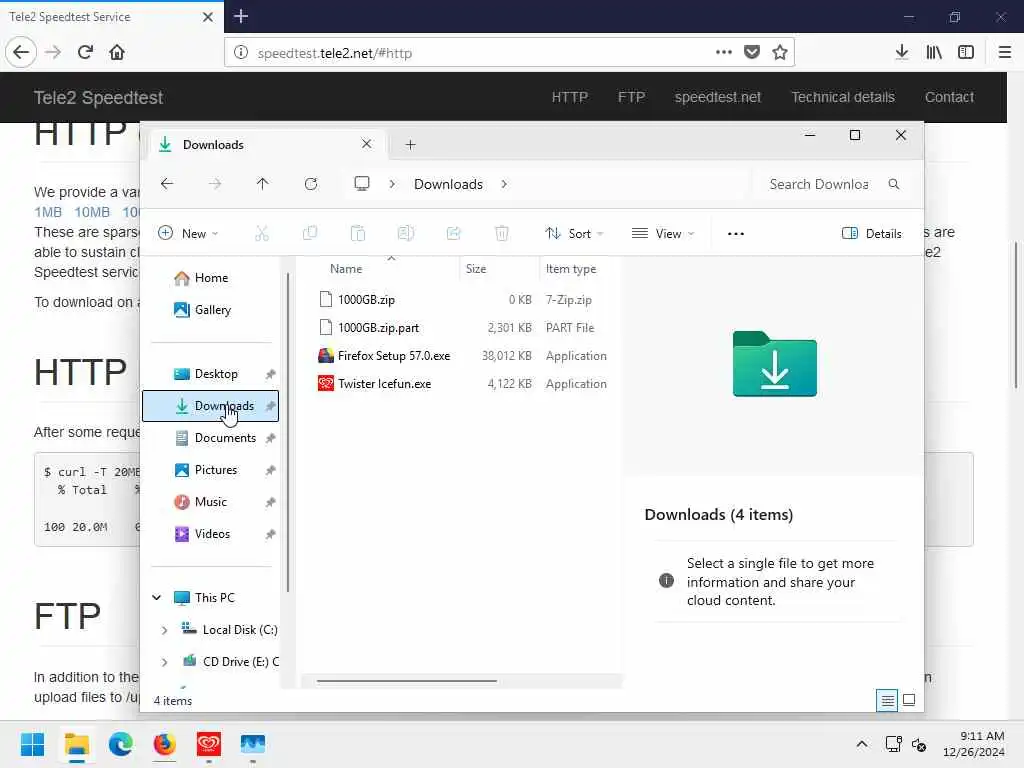
Task: Select the Tele2 Speedtest Service browser tab
Action: 111,17
